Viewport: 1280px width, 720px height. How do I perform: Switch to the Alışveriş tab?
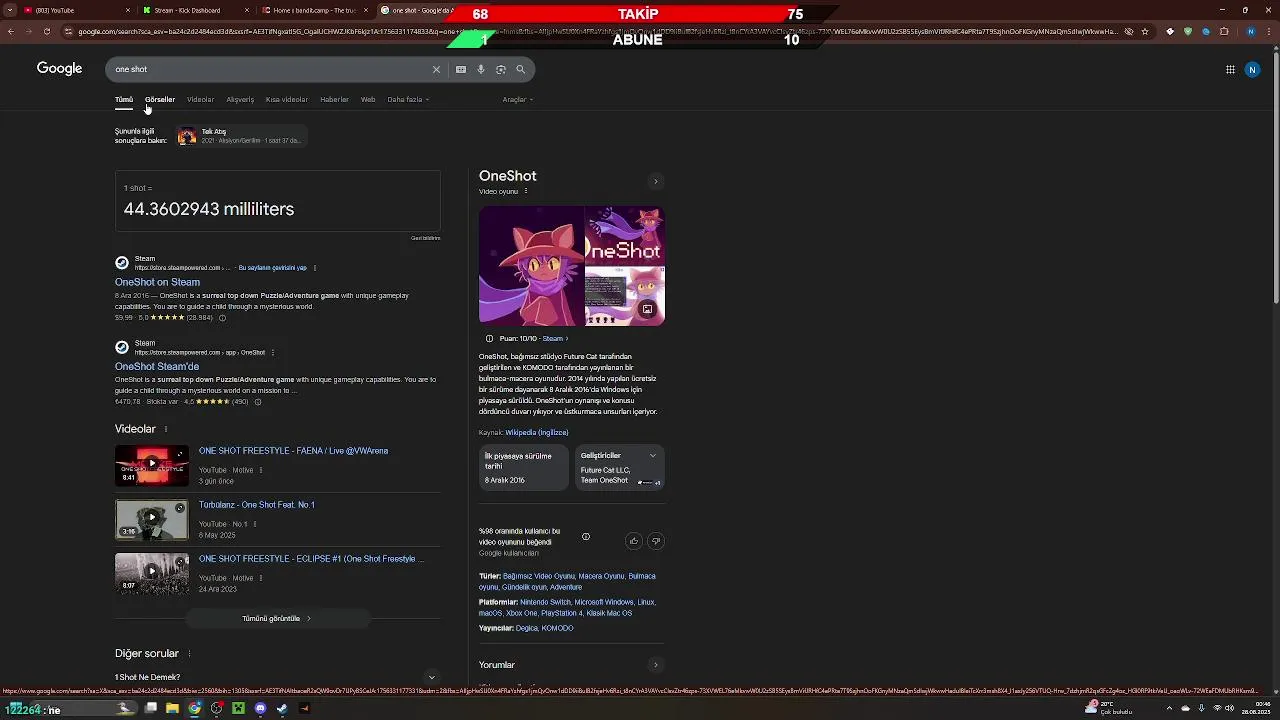[240, 100]
